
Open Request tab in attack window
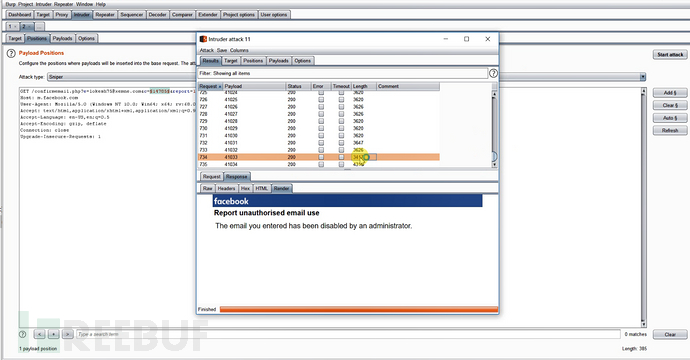(212, 176)
